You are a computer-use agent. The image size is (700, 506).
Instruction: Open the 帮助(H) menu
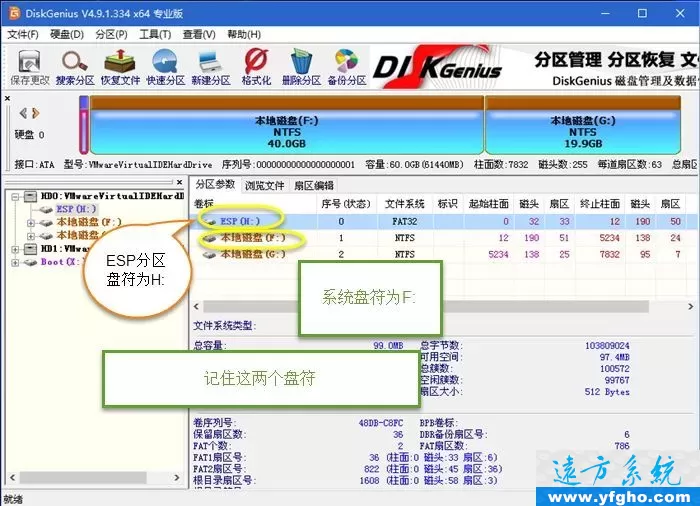[244, 34]
